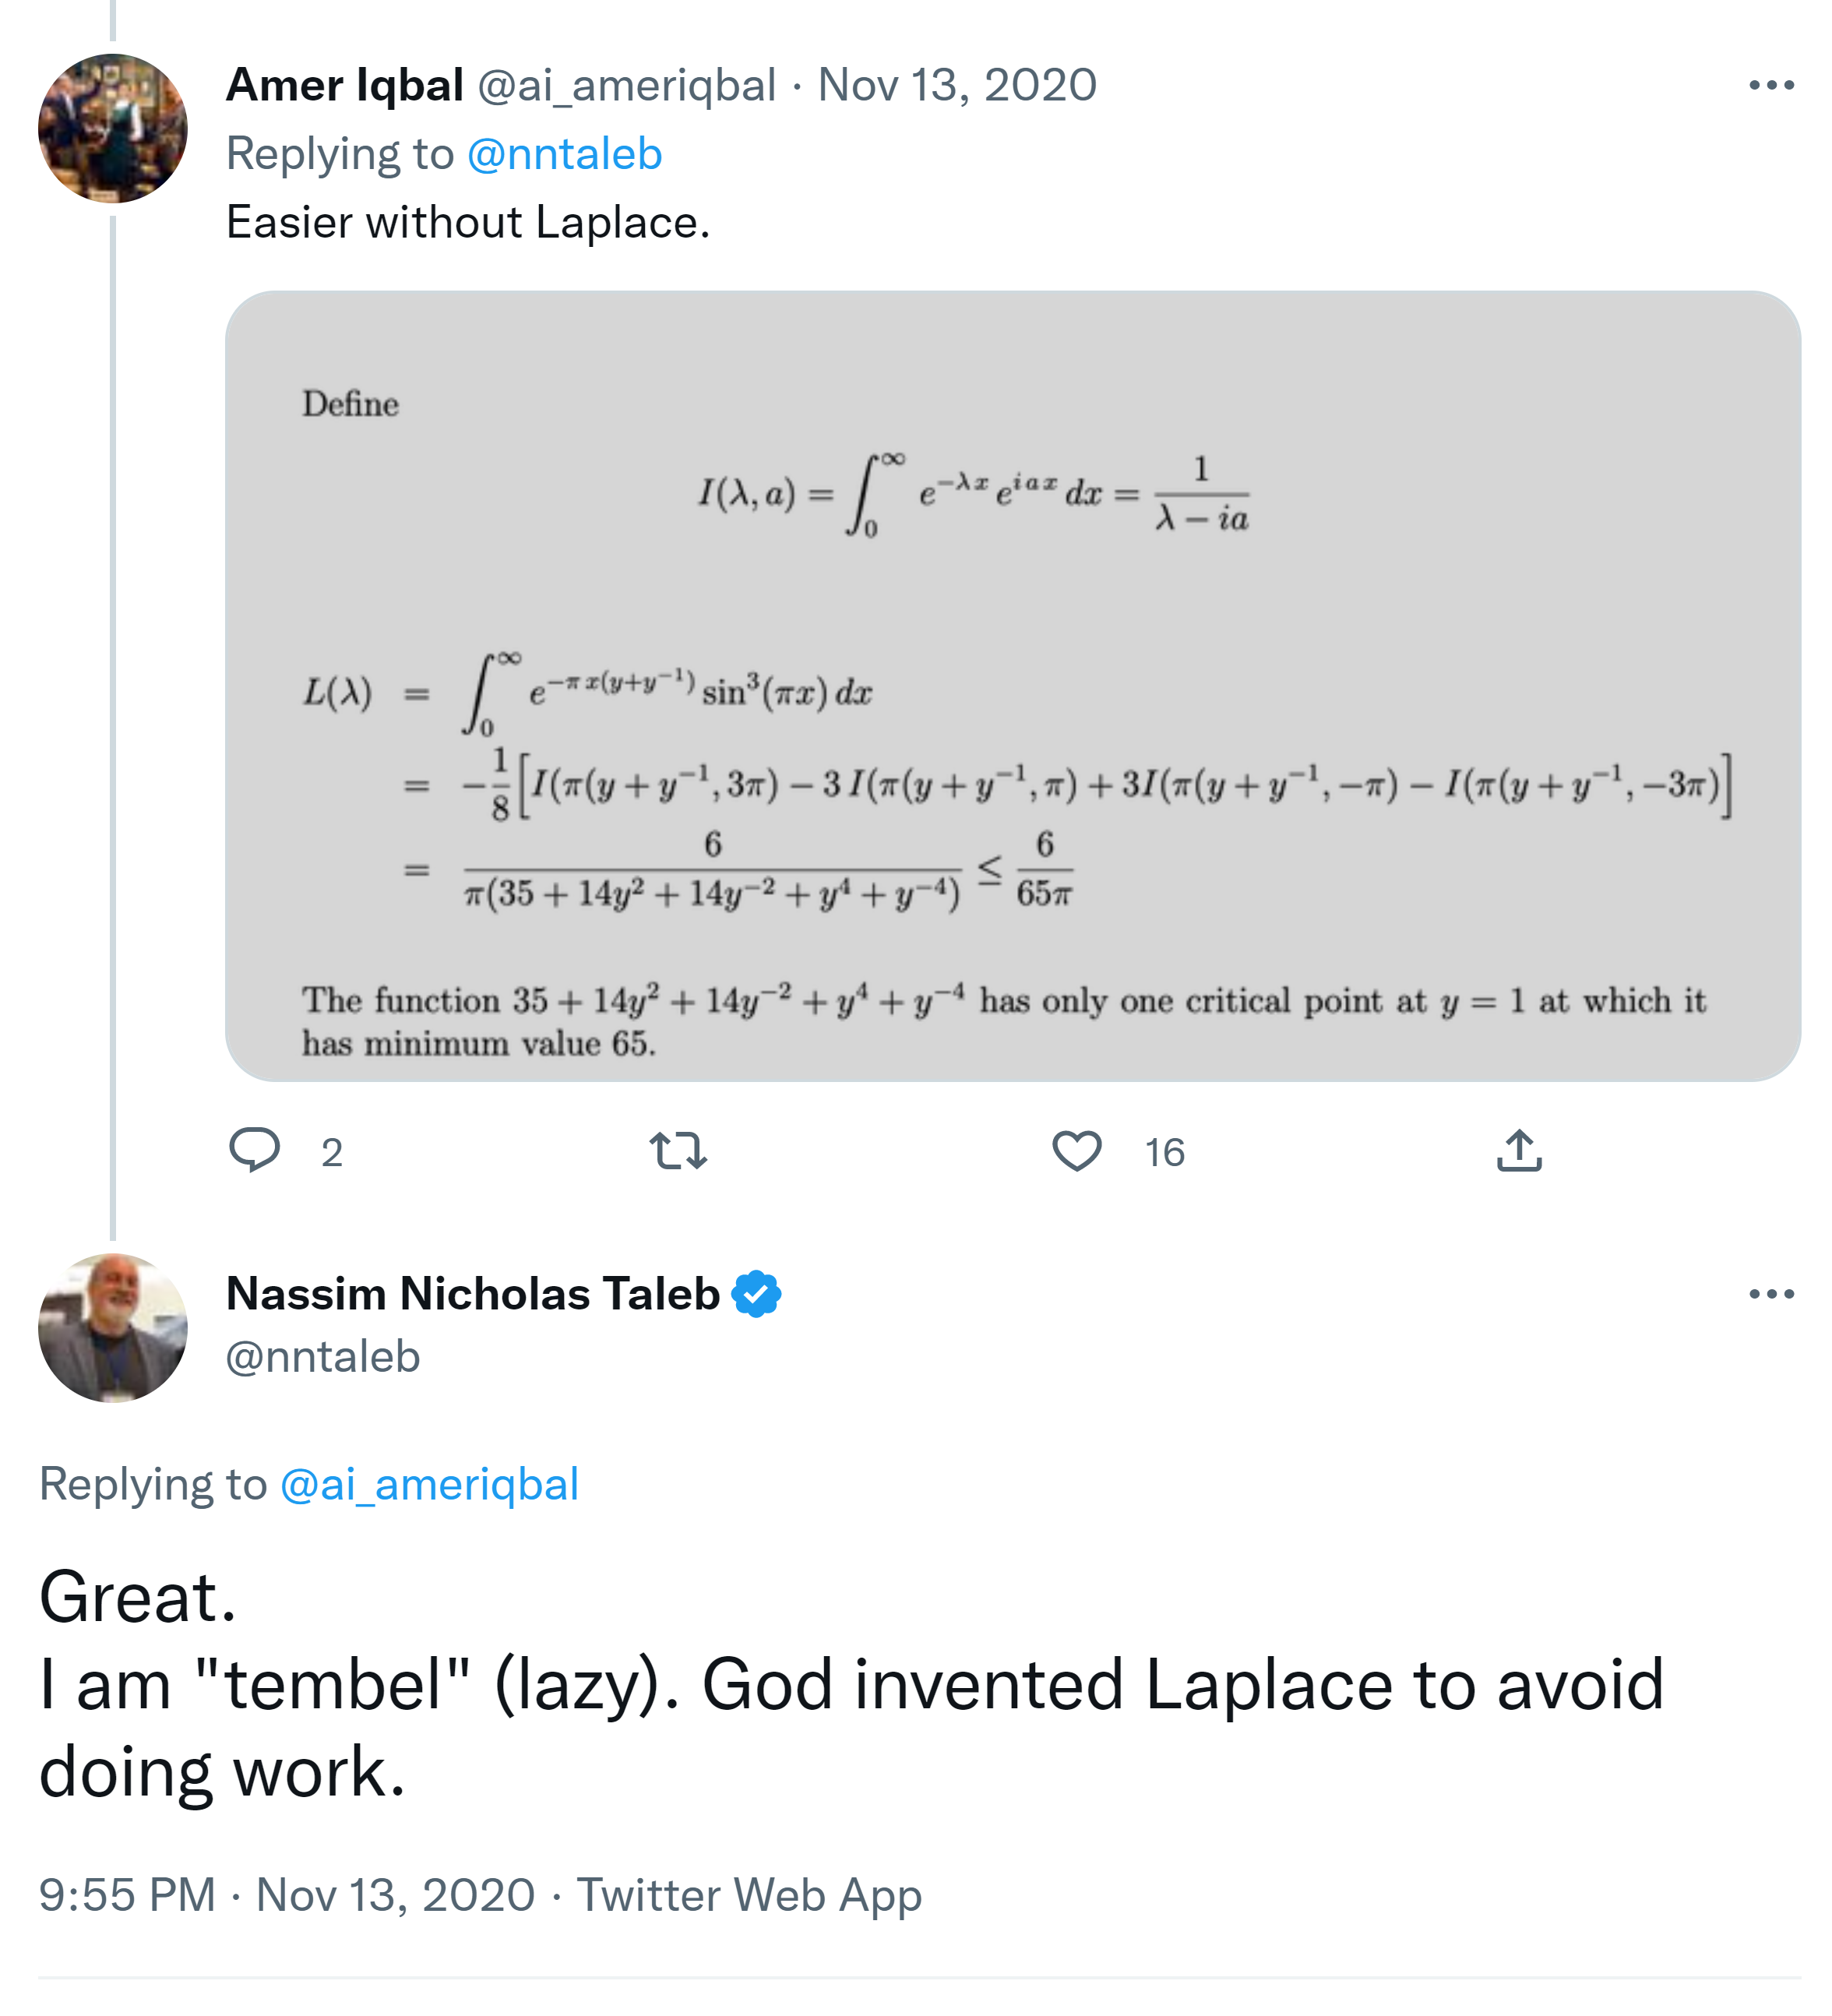The width and height of the screenshot is (1832, 2016).
Task: Open Nassim Taleb's tweet three-dot menu
Action: tap(1770, 1294)
